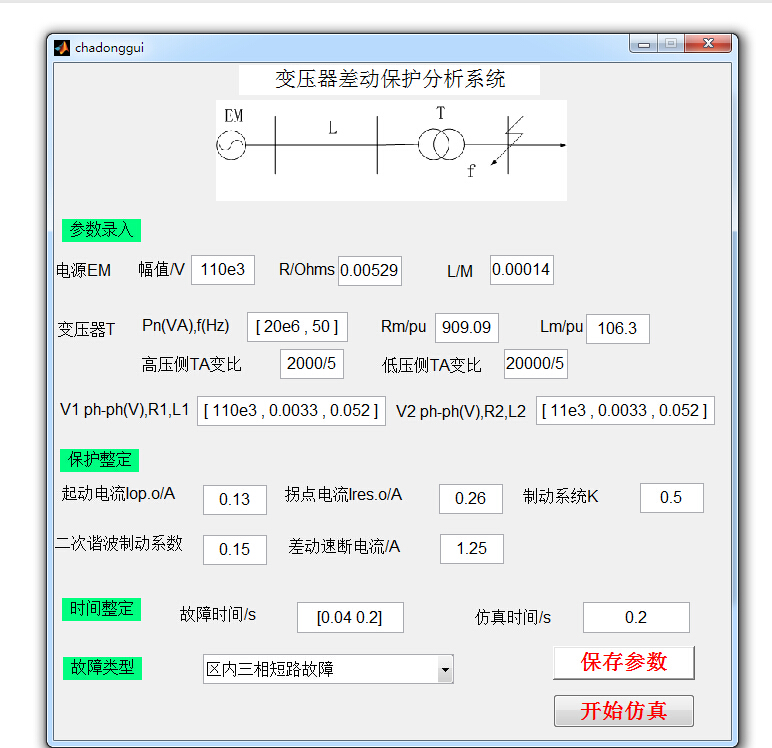This screenshot has height=748, width=772.
Task: Click the V2 ph-ph(V),R2,L2 label text
Action: [461, 412]
